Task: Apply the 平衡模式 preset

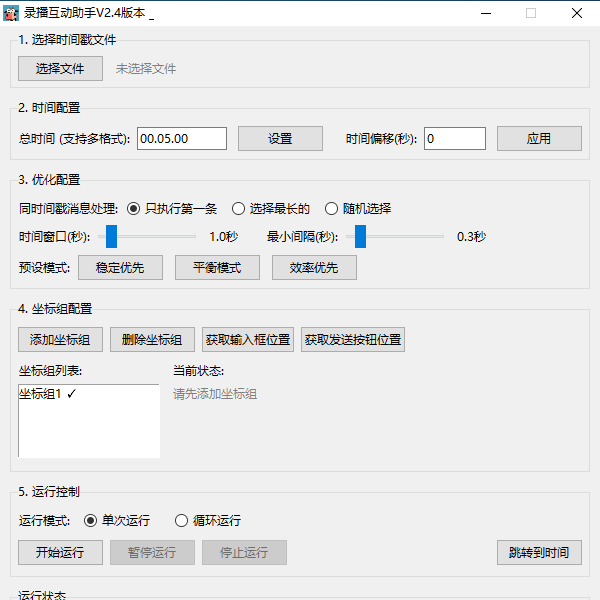Action: [217, 268]
